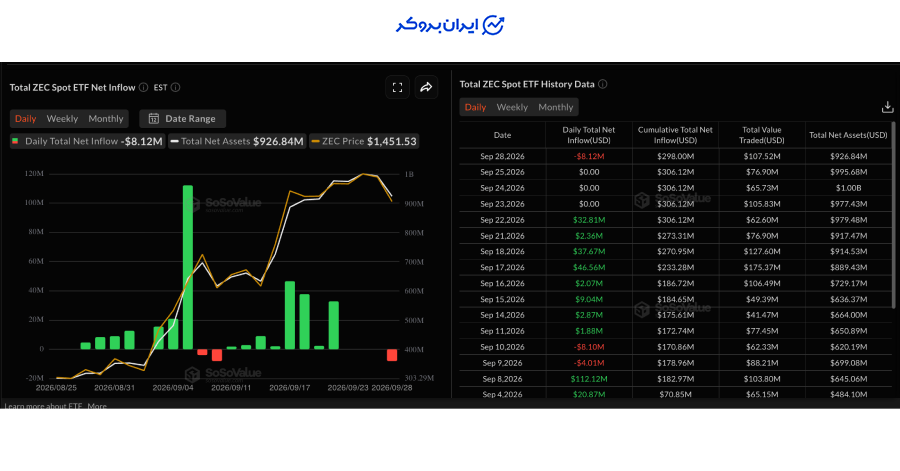Click calendar icon in Date Range button
The image size is (900, 471).
click(154, 119)
